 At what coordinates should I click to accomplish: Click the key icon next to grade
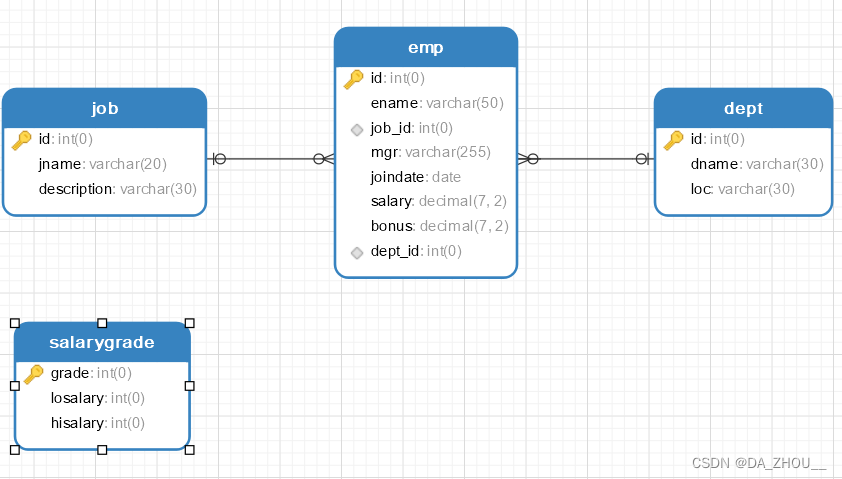[x=34, y=374]
